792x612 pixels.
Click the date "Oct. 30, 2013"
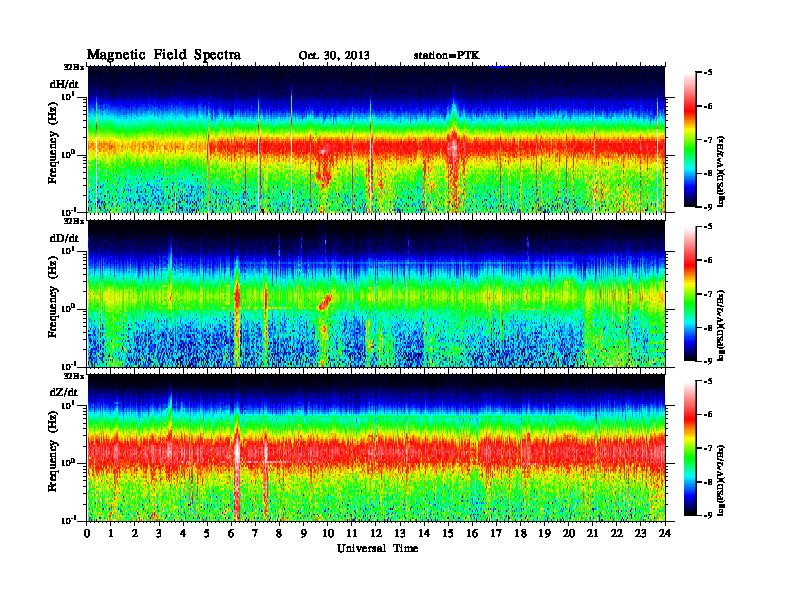pos(334,56)
